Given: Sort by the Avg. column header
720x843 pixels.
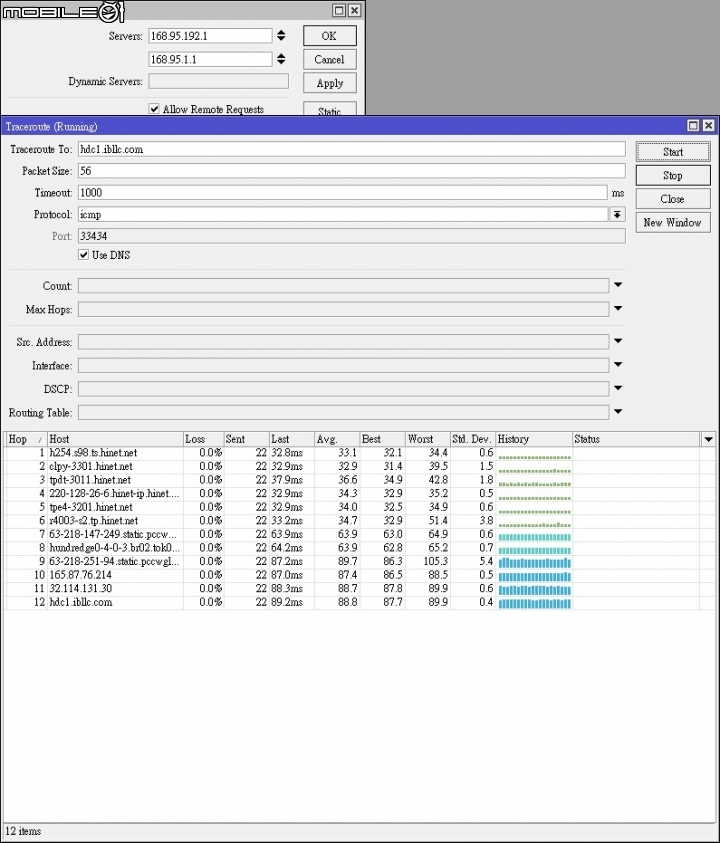Looking at the screenshot, I should point(337,439).
